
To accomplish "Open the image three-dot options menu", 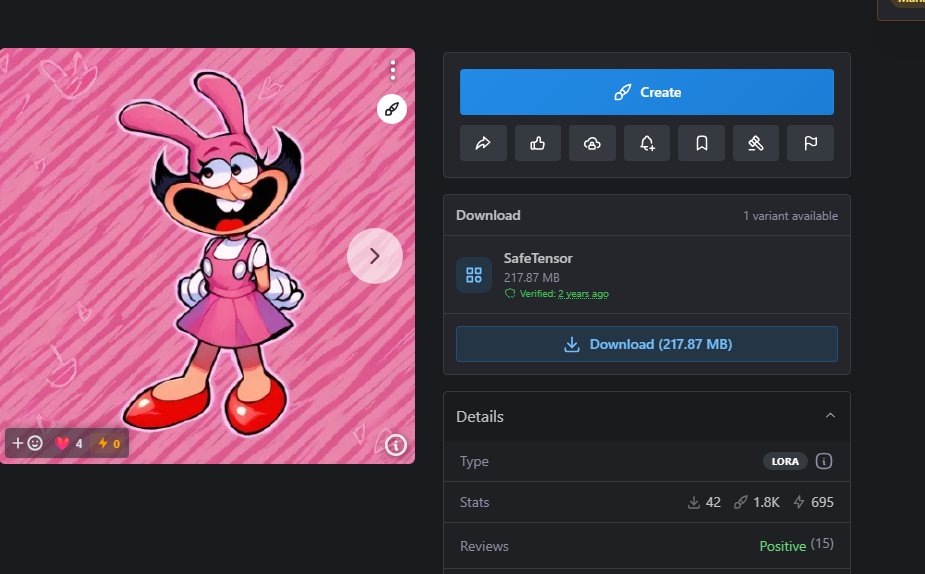I will (392, 70).
